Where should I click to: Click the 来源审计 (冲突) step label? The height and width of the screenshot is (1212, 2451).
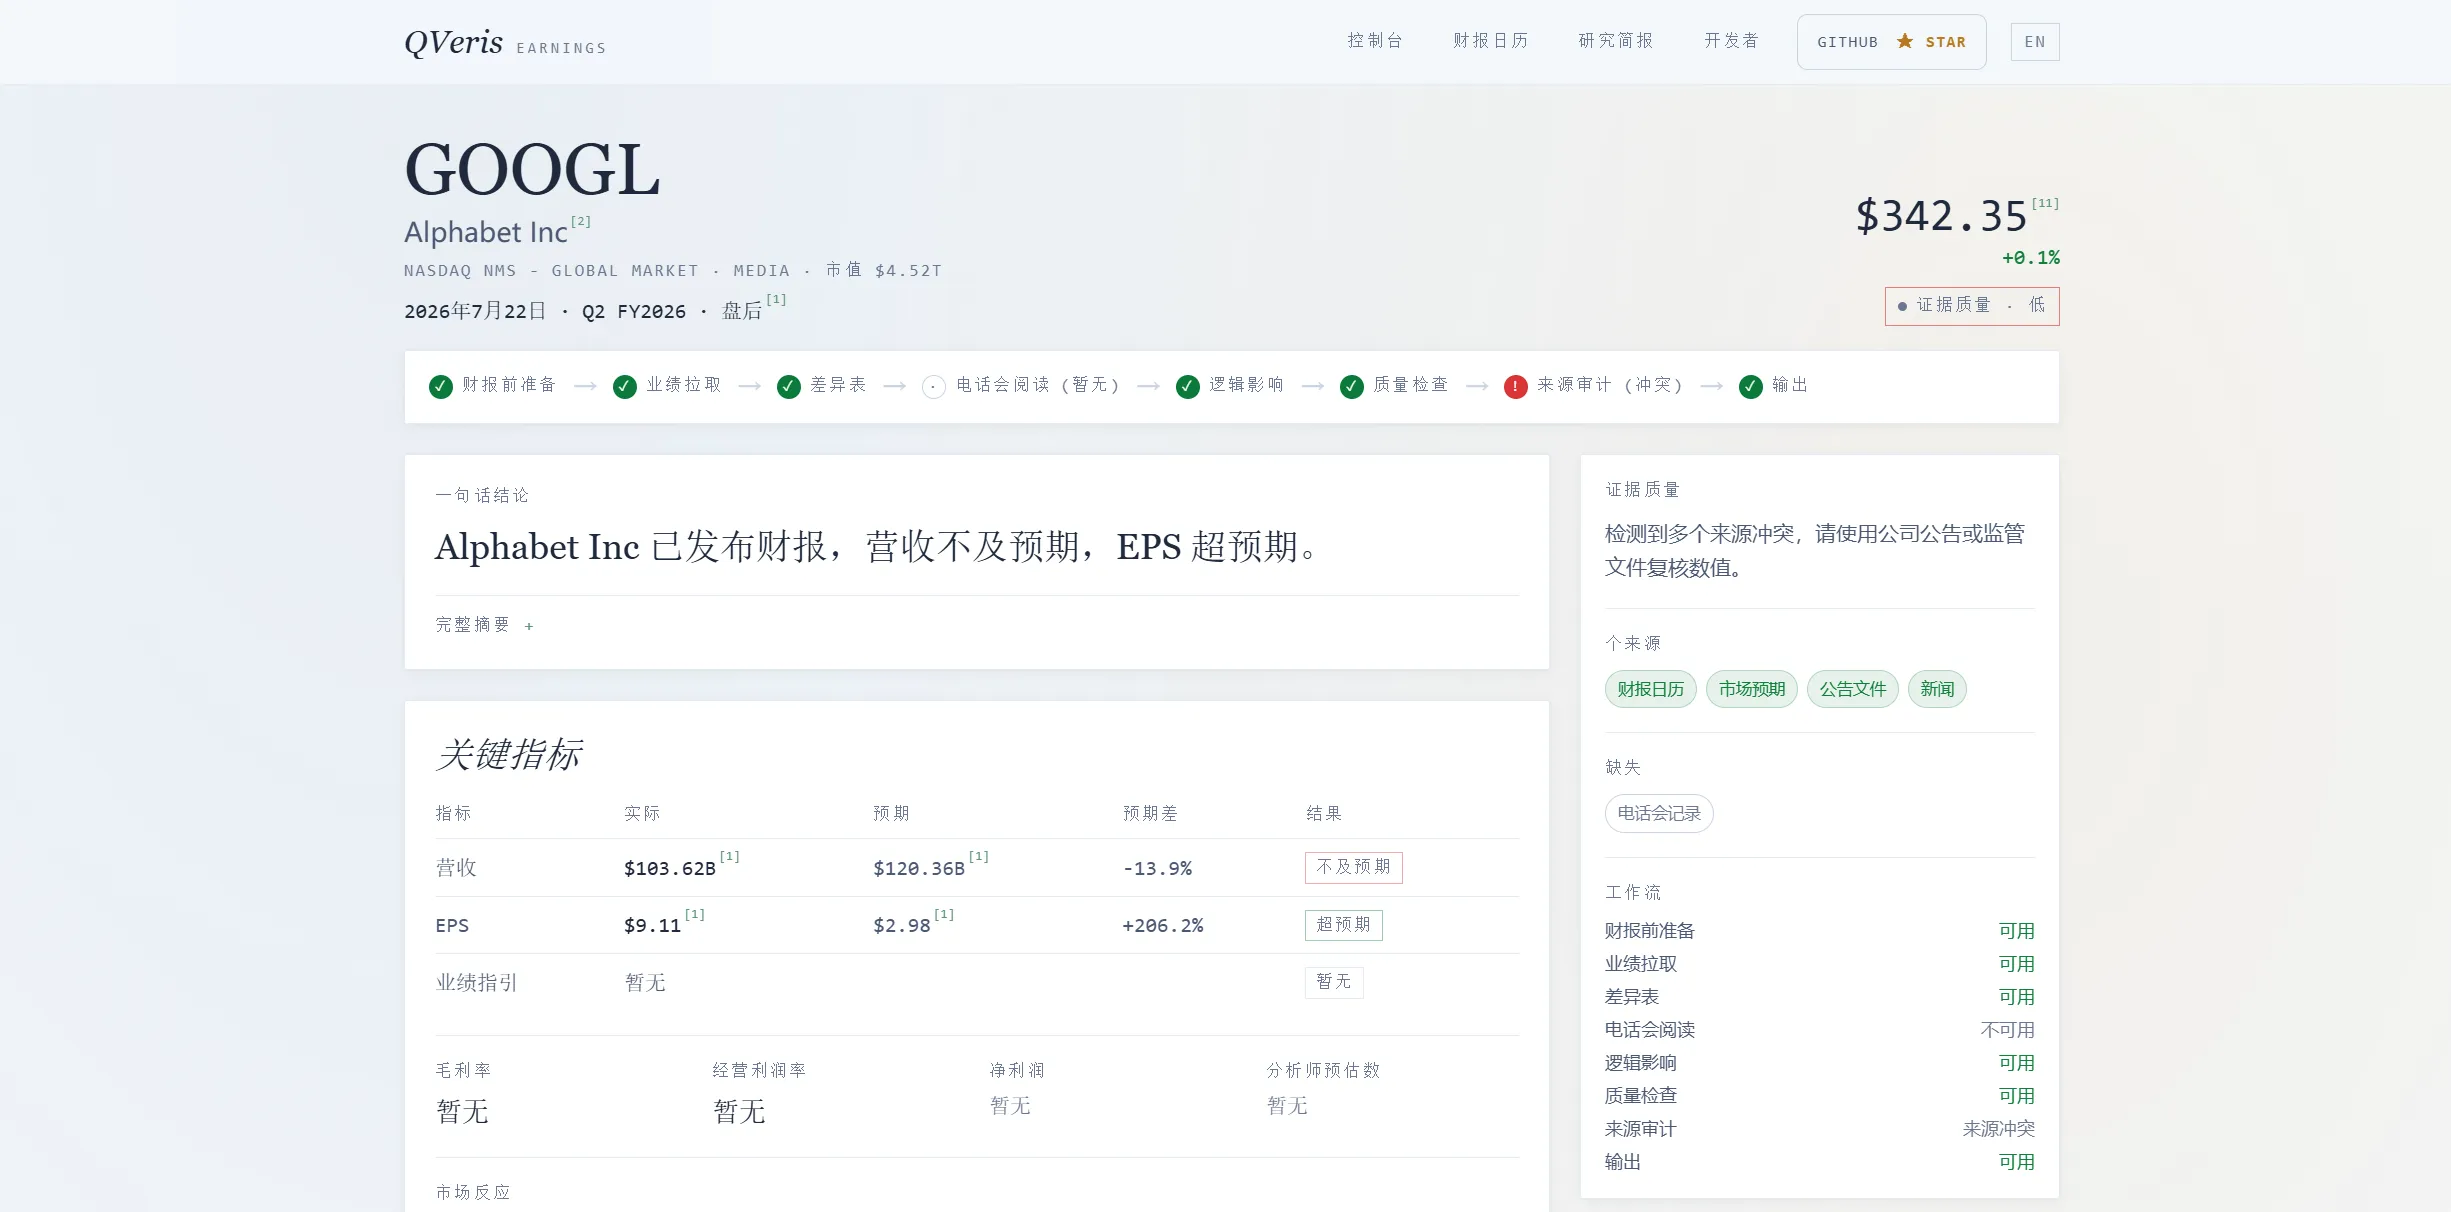pyautogui.click(x=1611, y=385)
